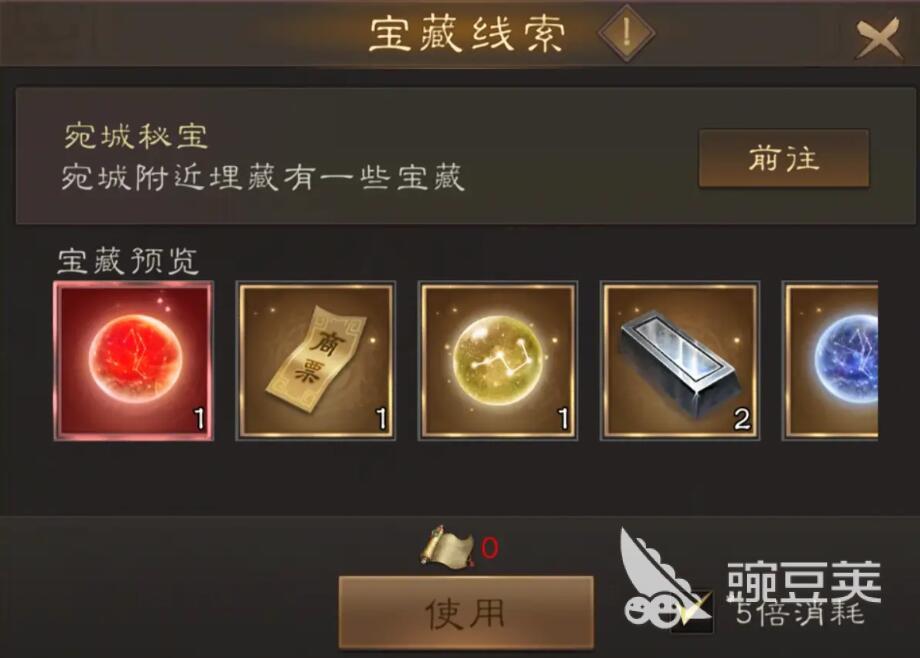
Task: Select the golden constellation orb reward
Action: tap(498, 361)
